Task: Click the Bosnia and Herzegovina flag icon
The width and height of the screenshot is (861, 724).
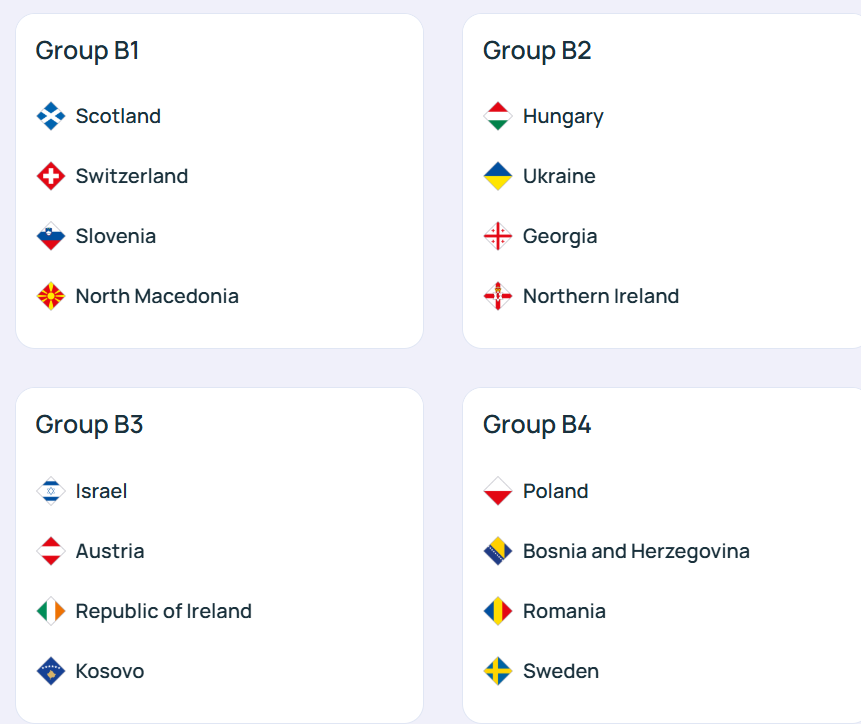Action: tap(498, 551)
